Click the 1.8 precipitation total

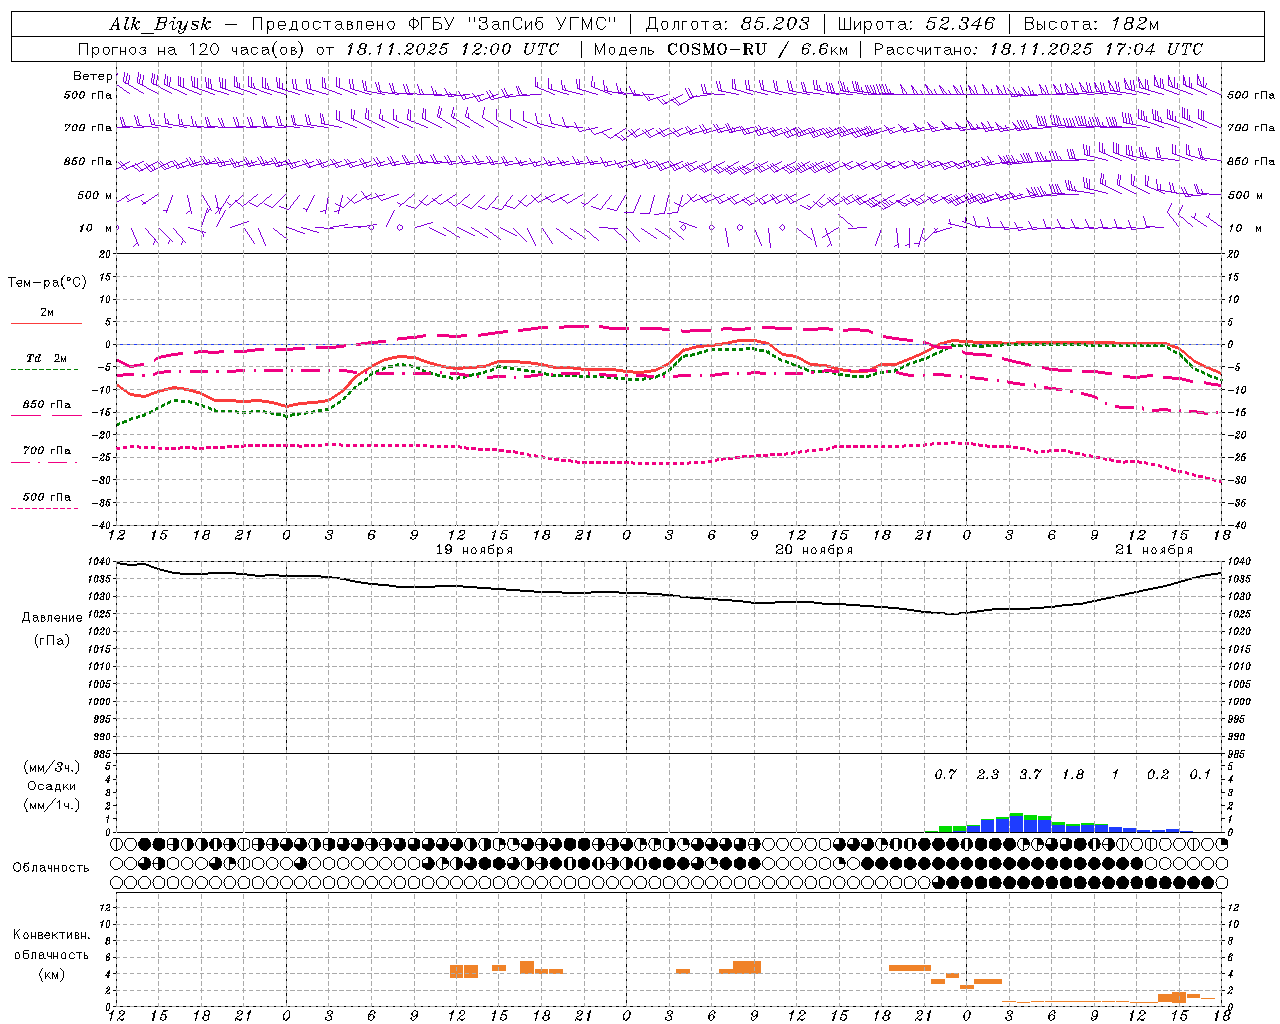pyautogui.click(x=1073, y=775)
